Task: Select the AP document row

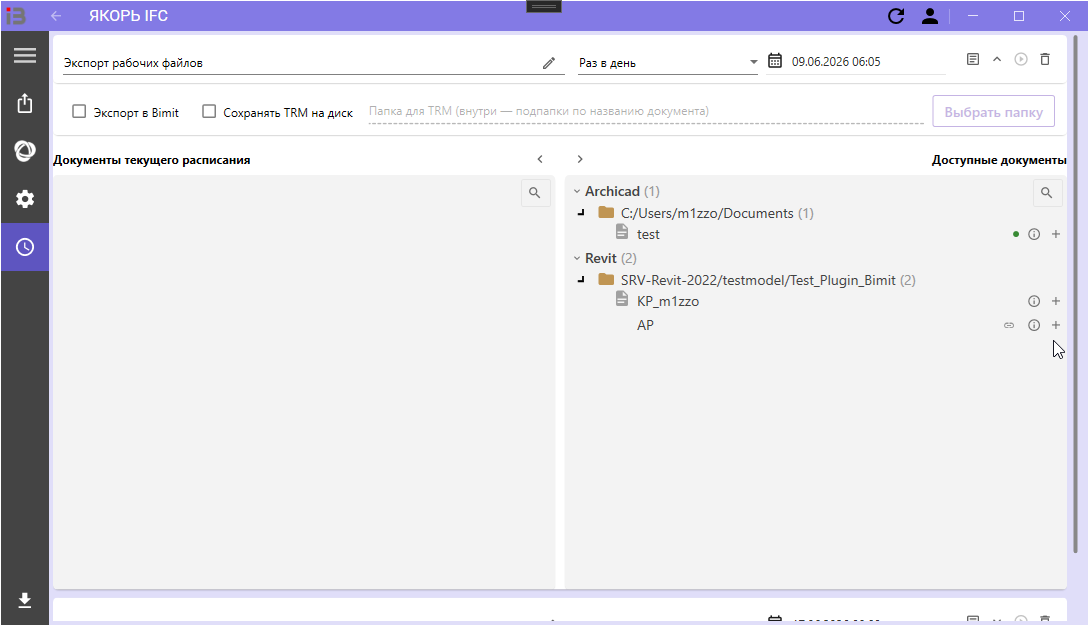Action: coord(816,325)
